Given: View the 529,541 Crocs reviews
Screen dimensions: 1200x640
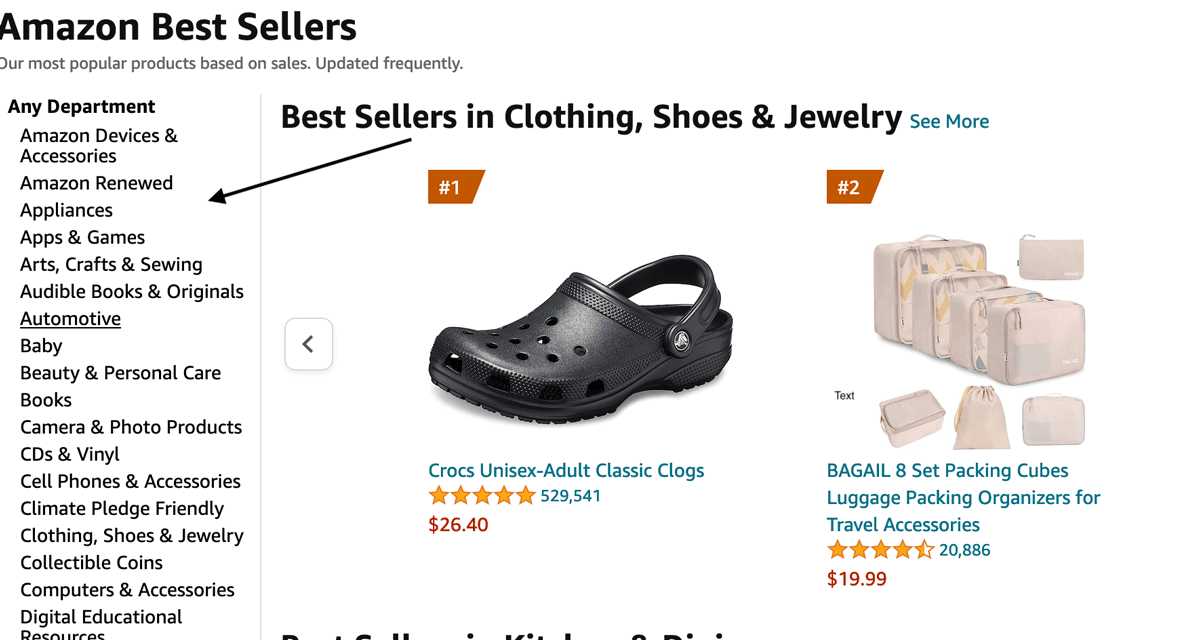Looking at the screenshot, I should [x=571, y=496].
